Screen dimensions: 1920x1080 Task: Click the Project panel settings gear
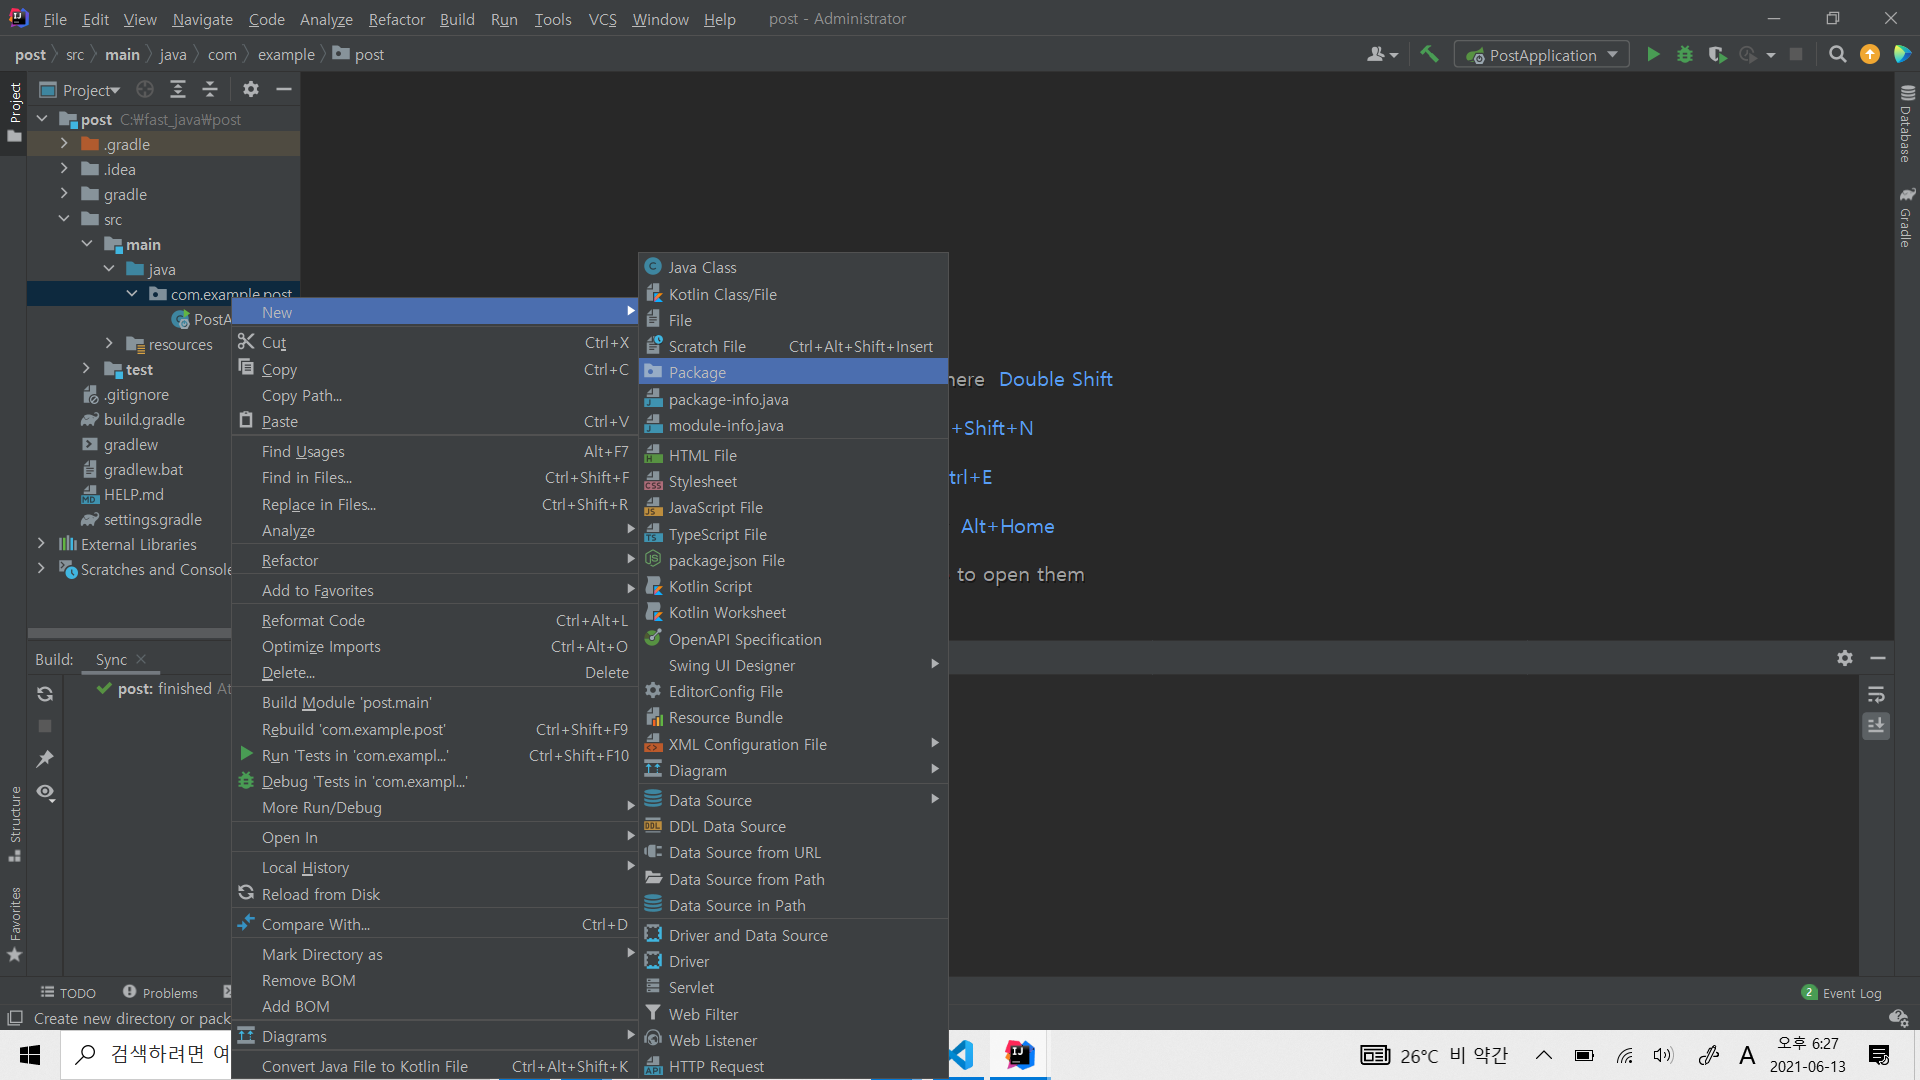251,90
